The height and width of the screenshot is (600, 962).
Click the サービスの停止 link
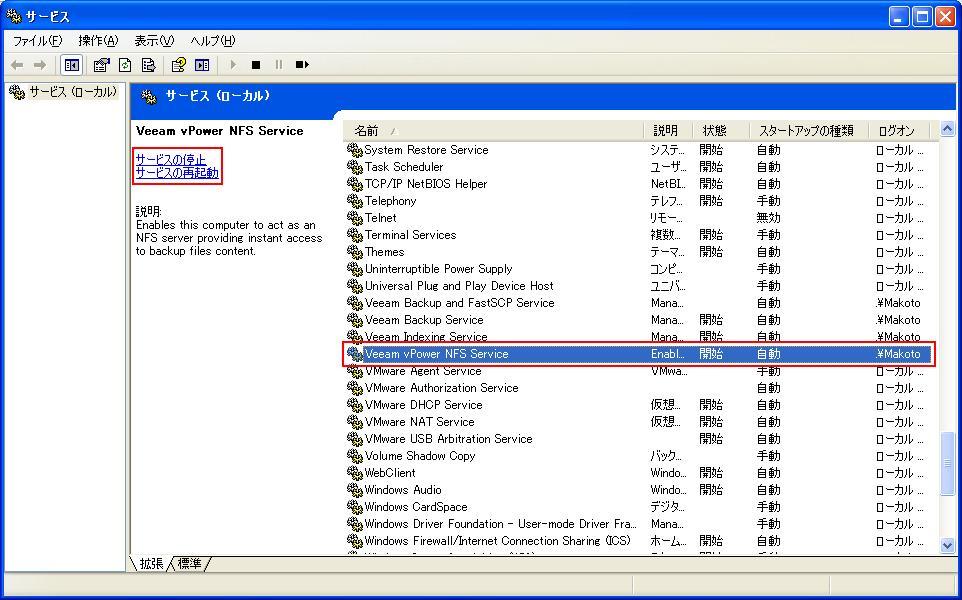(x=171, y=160)
